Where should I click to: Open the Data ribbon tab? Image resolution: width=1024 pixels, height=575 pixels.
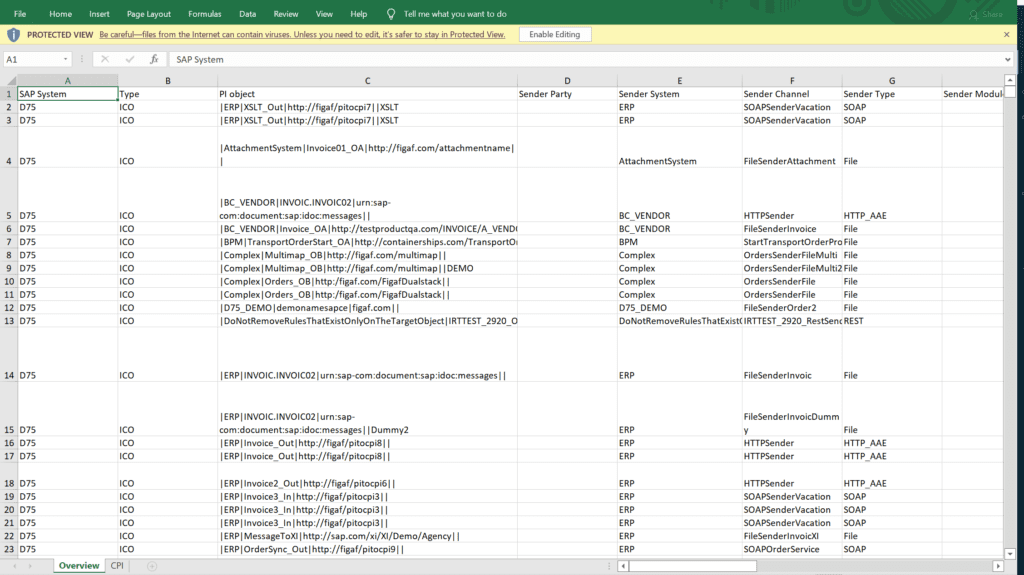coord(248,14)
